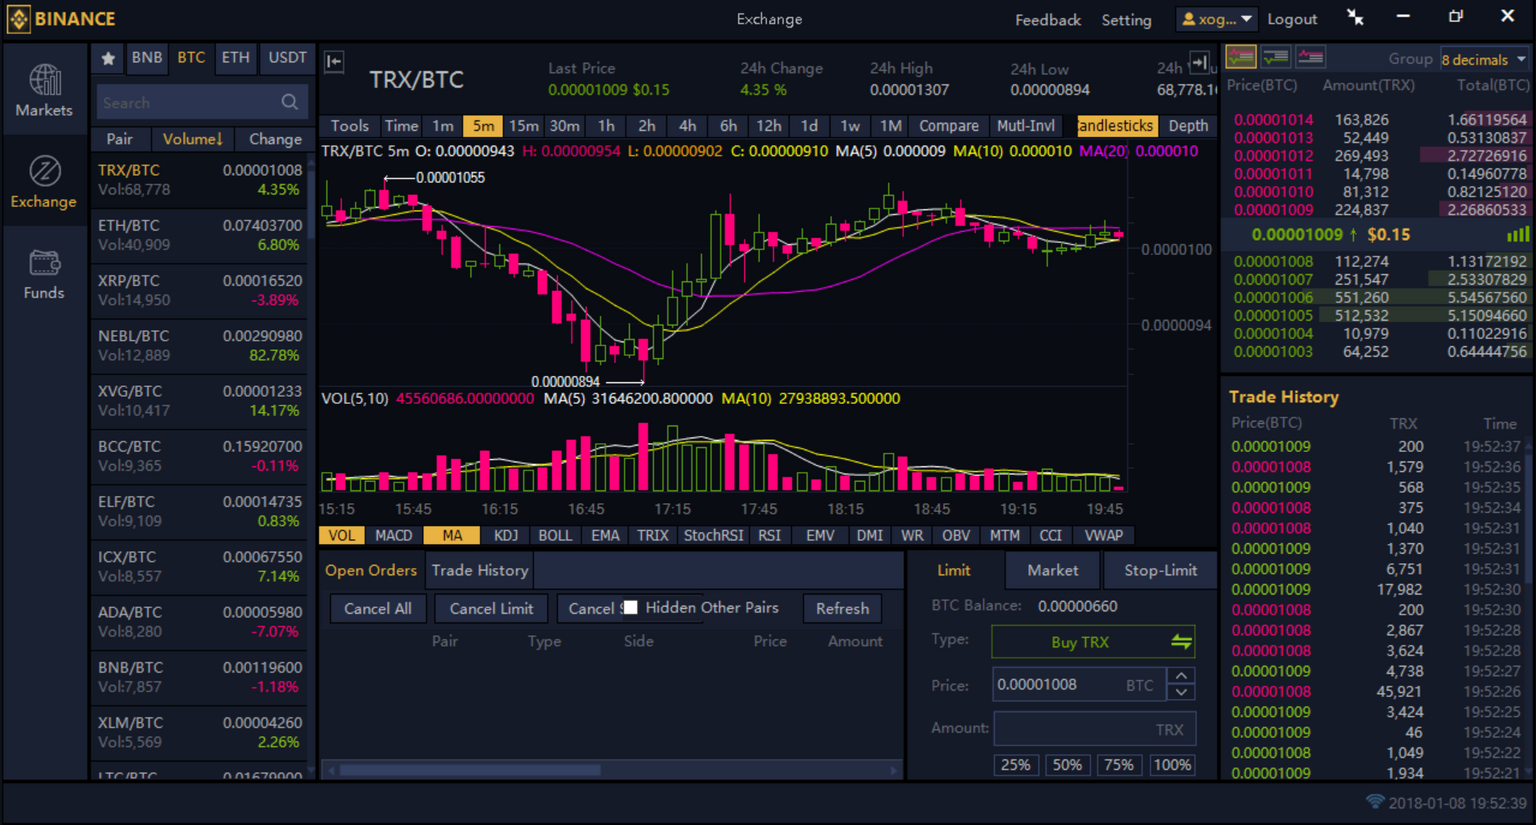Sort the pair list by Volume

click(x=191, y=139)
